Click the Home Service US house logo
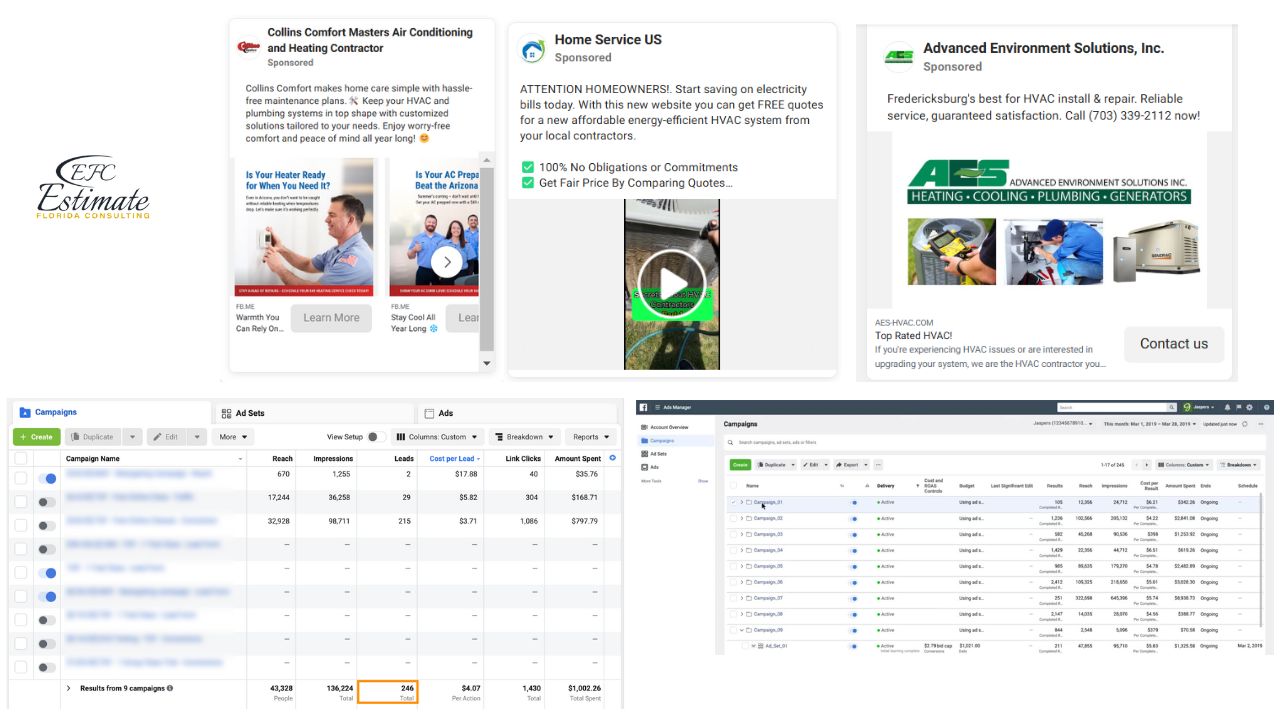Viewport: 1280px width, 720px height. 532,50
